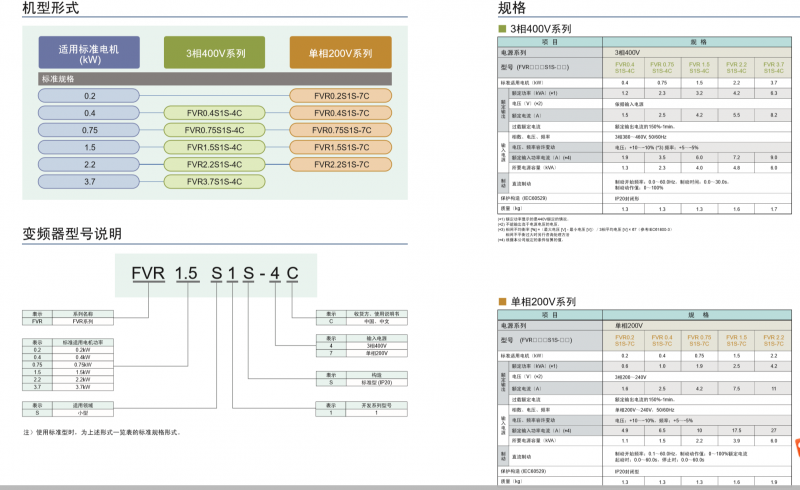
Task: Click the 注）使用标准型时 footnote line
Action: pos(102,432)
